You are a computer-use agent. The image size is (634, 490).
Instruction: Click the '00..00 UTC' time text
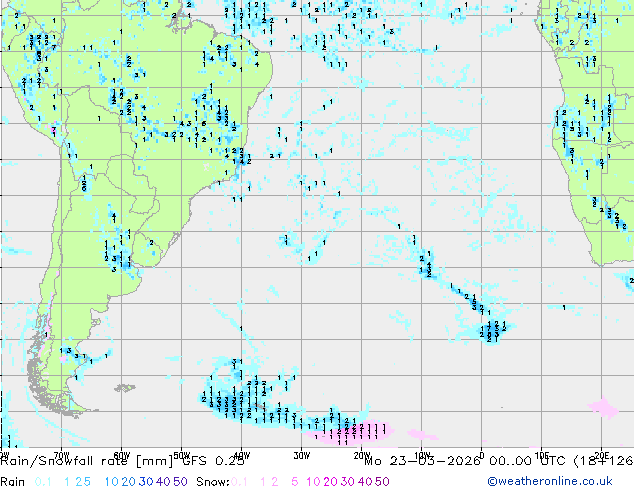pos(528,461)
